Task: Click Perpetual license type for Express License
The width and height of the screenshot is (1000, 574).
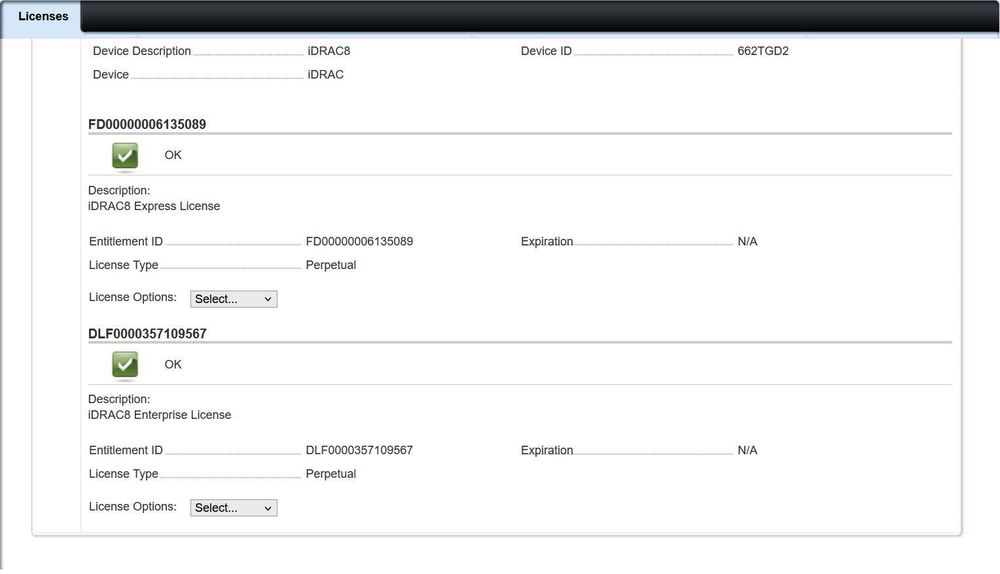Action: click(330, 265)
